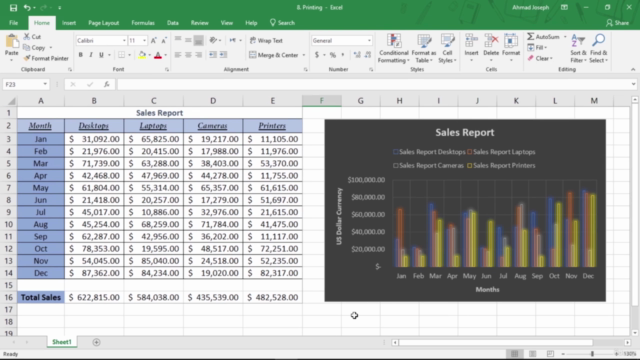The width and height of the screenshot is (640, 360).
Task: Adjust the zoom slider handle
Action: tap(592, 354)
